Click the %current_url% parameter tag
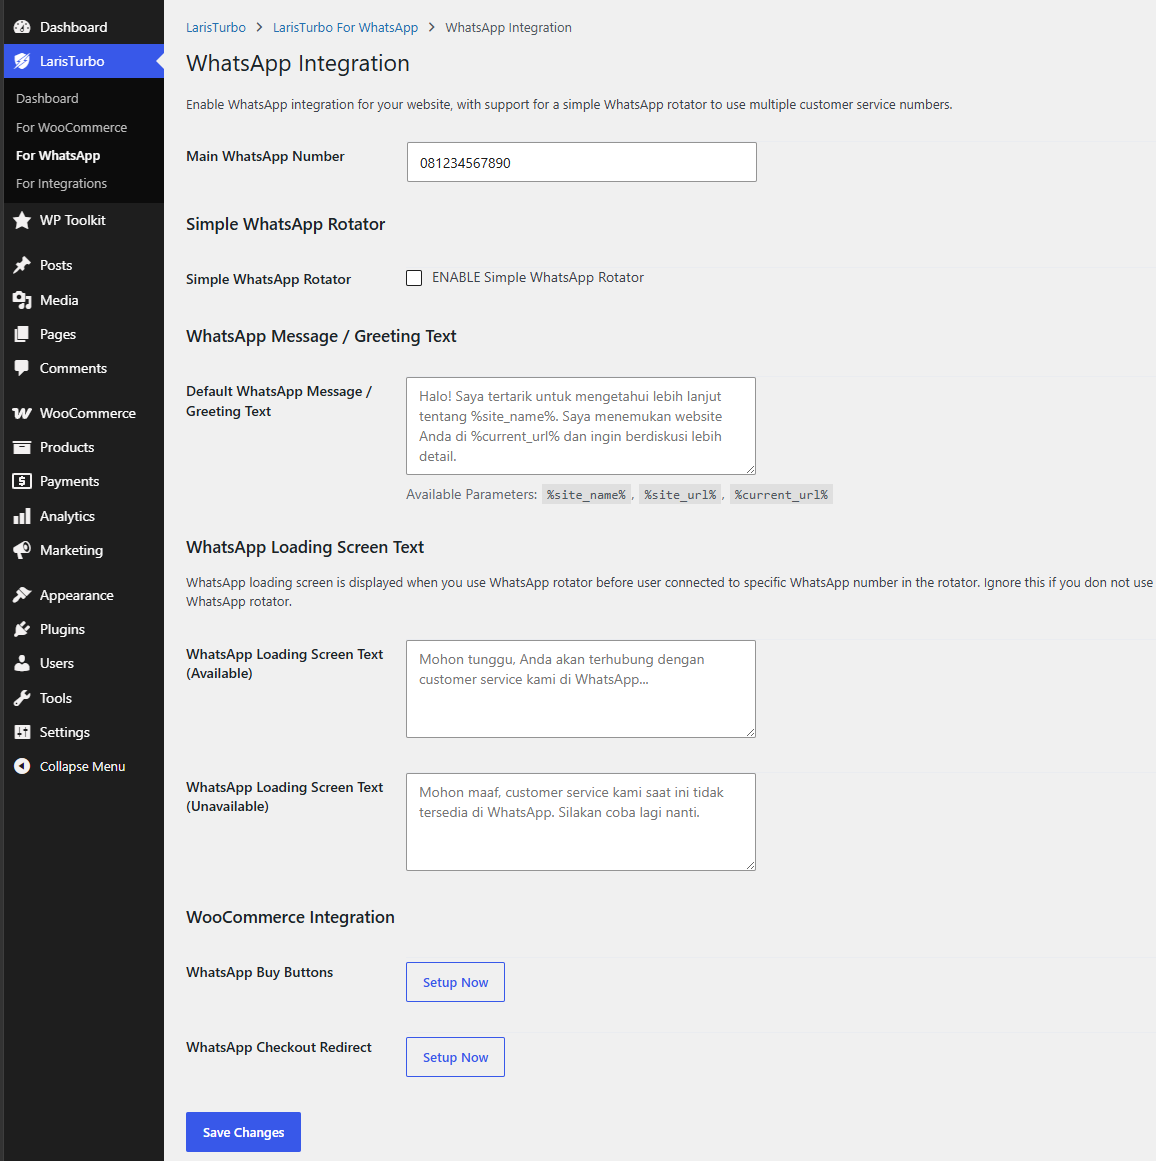 click(x=781, y=495)
